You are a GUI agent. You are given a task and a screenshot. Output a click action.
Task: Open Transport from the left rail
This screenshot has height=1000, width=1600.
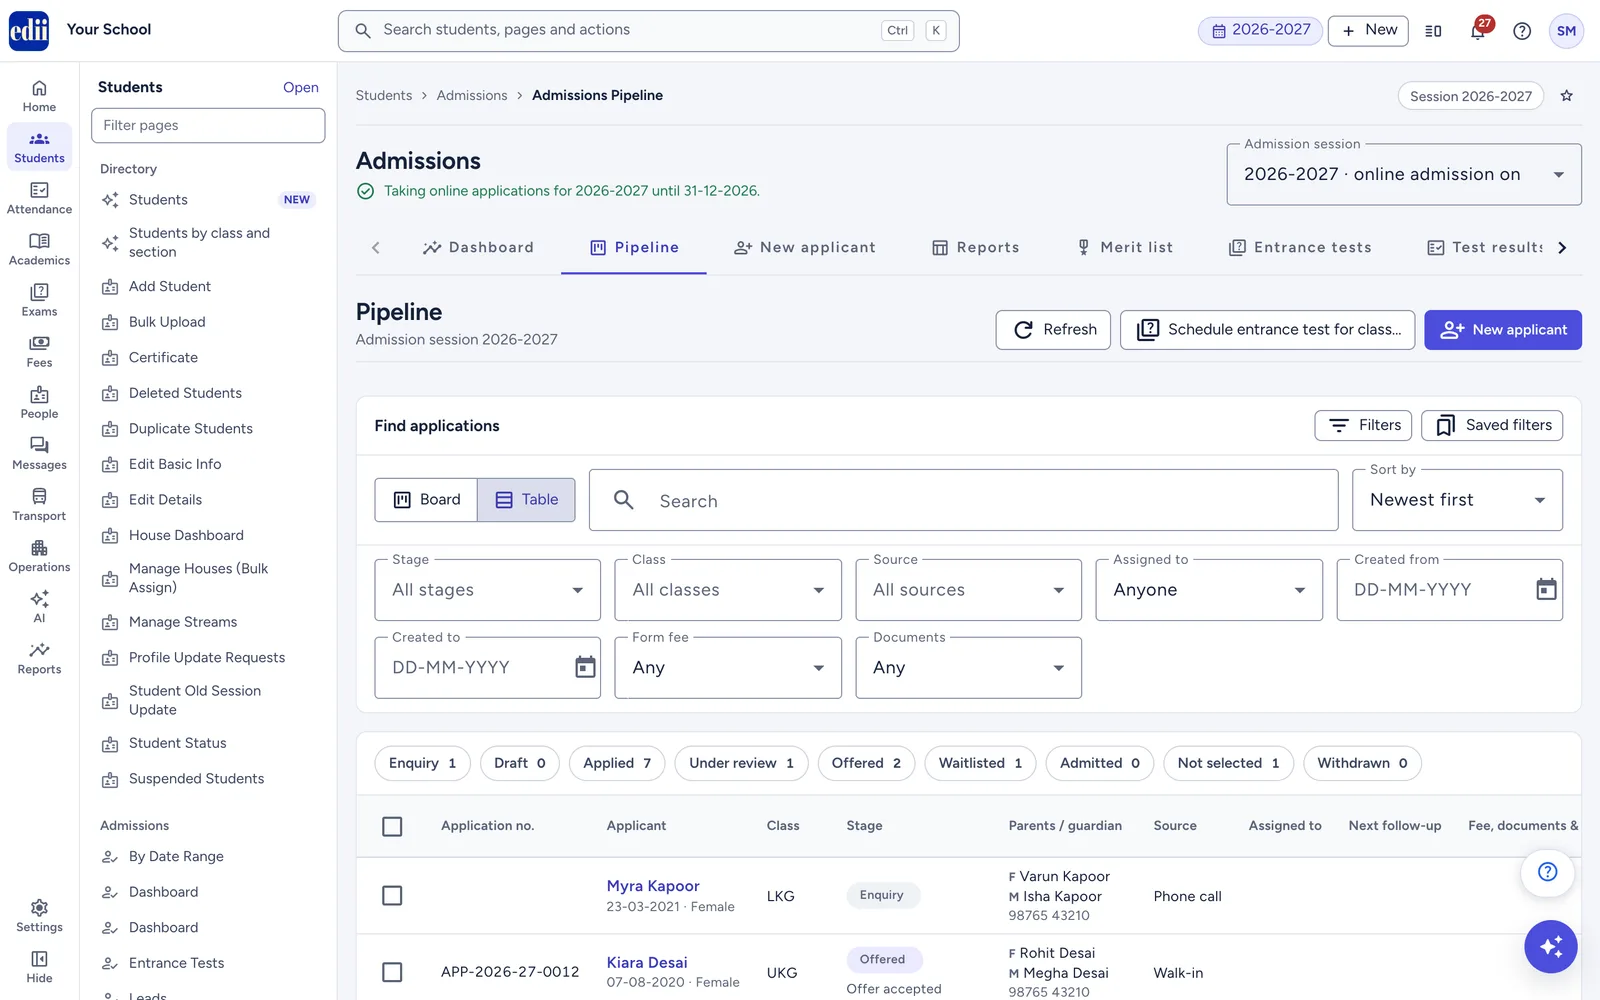click(x=39, y=505)
